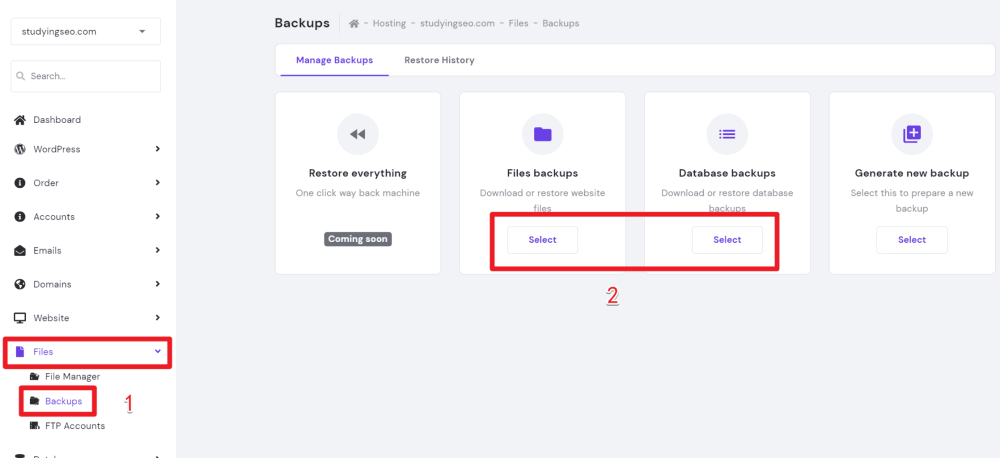Click the Backups folder icon in sidebar
Screen dimensions: 1000x458
(34, 401)
